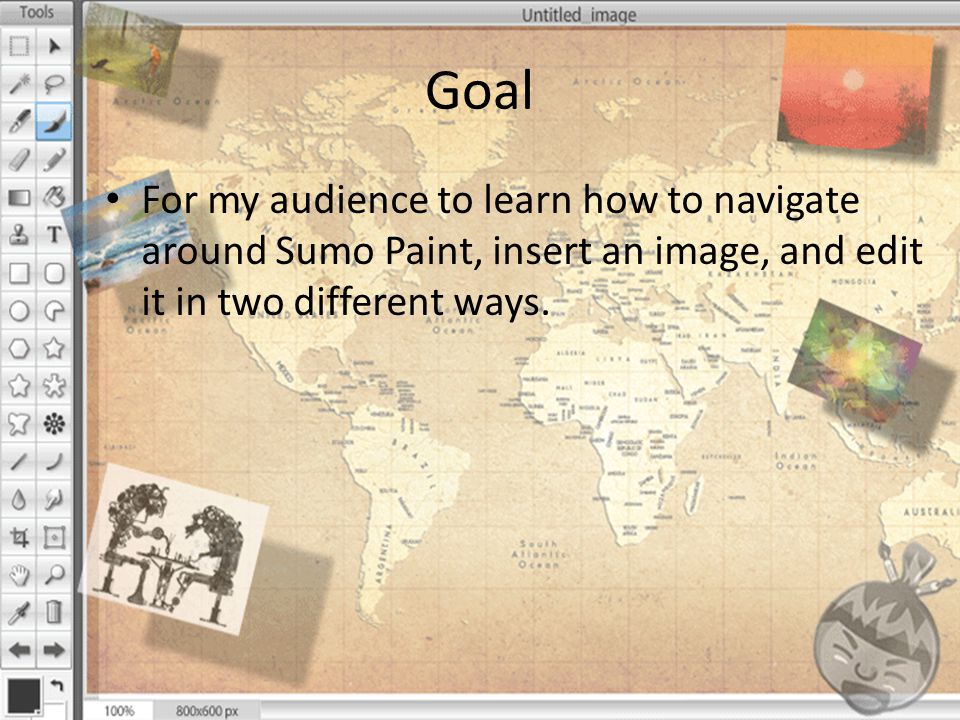The image size is (960, 720).
Task: Select the Pie shape tool
Action: click(x=54, y=310)
